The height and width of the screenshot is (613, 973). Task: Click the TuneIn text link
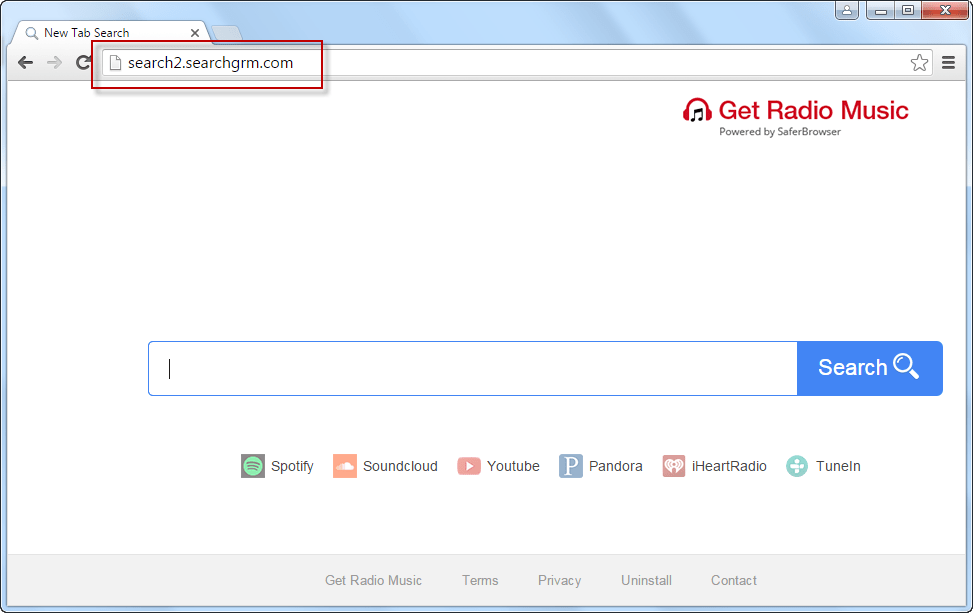tap(838, 466)
